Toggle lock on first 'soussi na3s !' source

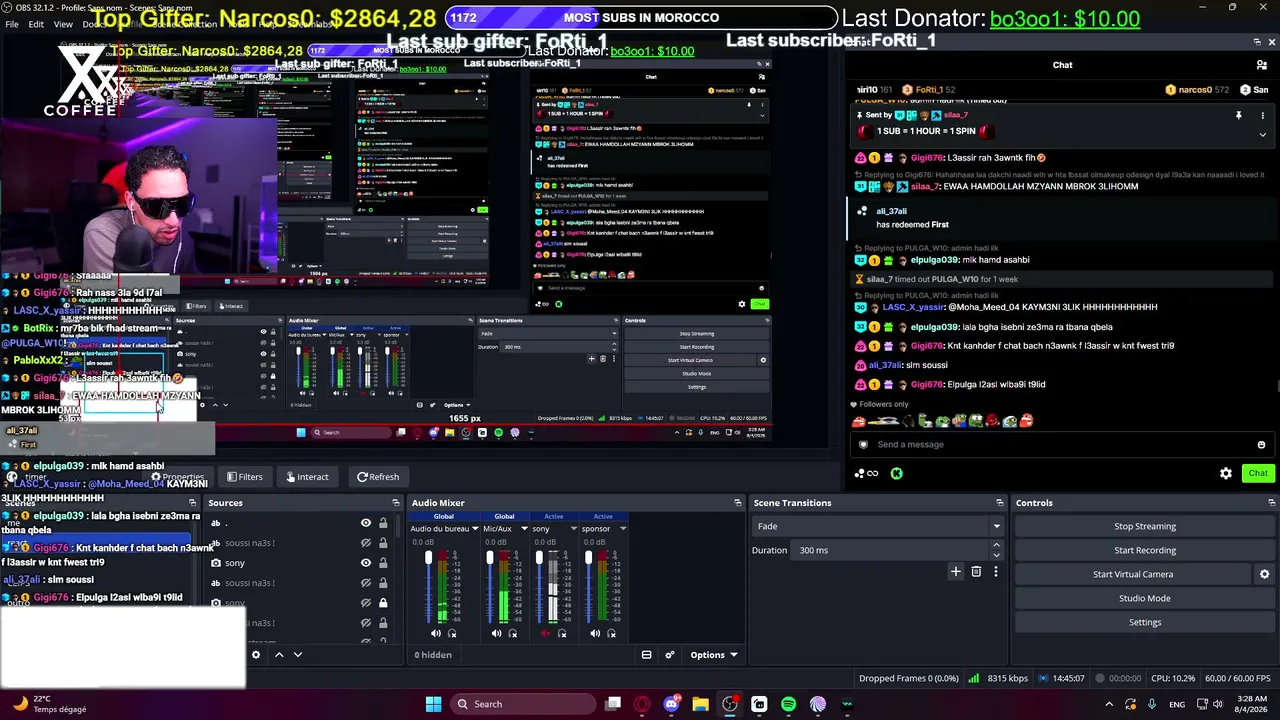point(383,543)
